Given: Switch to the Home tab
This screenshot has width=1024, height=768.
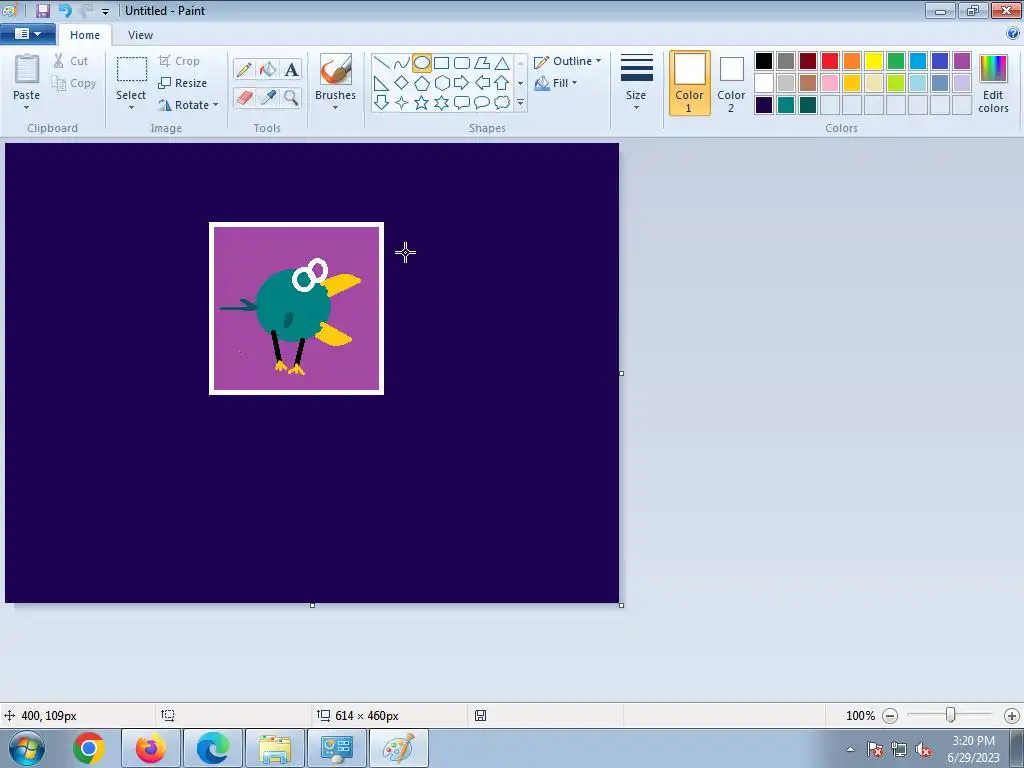Looking at the screenshot, I should click(x=85, y=35).
